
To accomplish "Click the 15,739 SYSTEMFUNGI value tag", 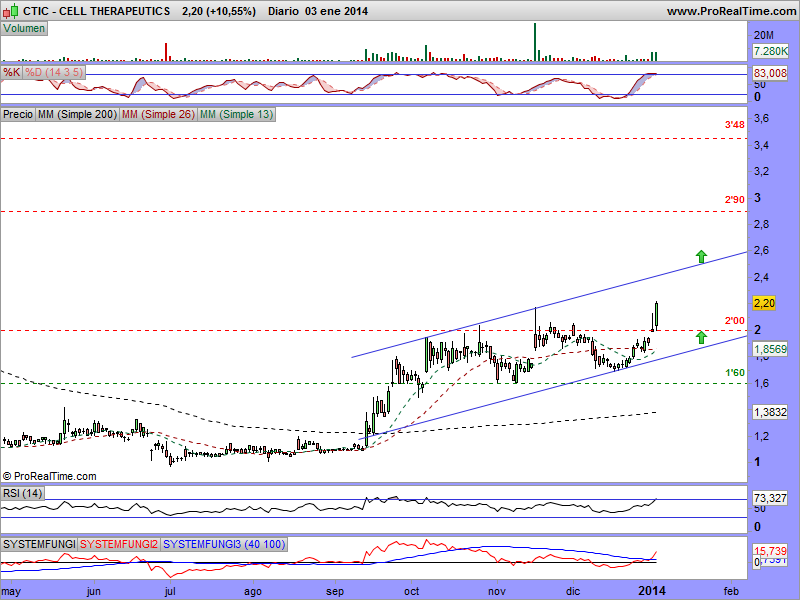I will click(x=770, y=551).
